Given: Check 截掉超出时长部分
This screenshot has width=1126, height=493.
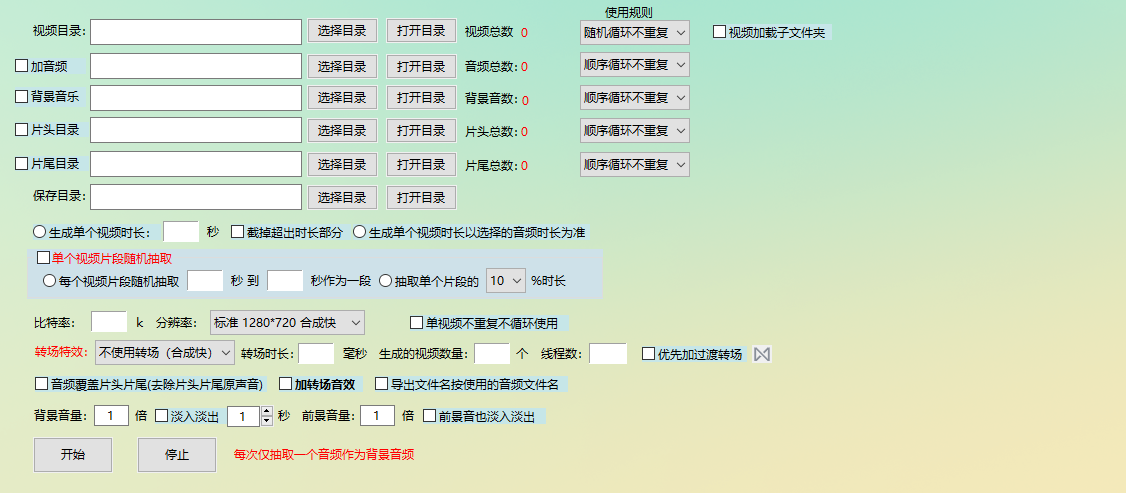Looking at the screenshot, I should point(238,232).
